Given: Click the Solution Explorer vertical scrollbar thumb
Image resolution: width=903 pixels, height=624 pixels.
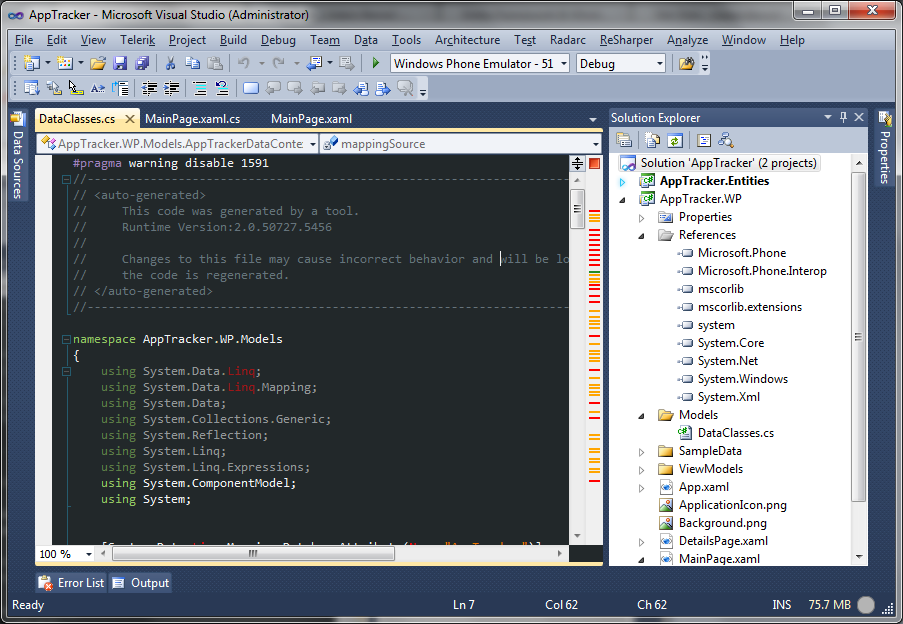Looking at the screenshot, I should [858, 336].
